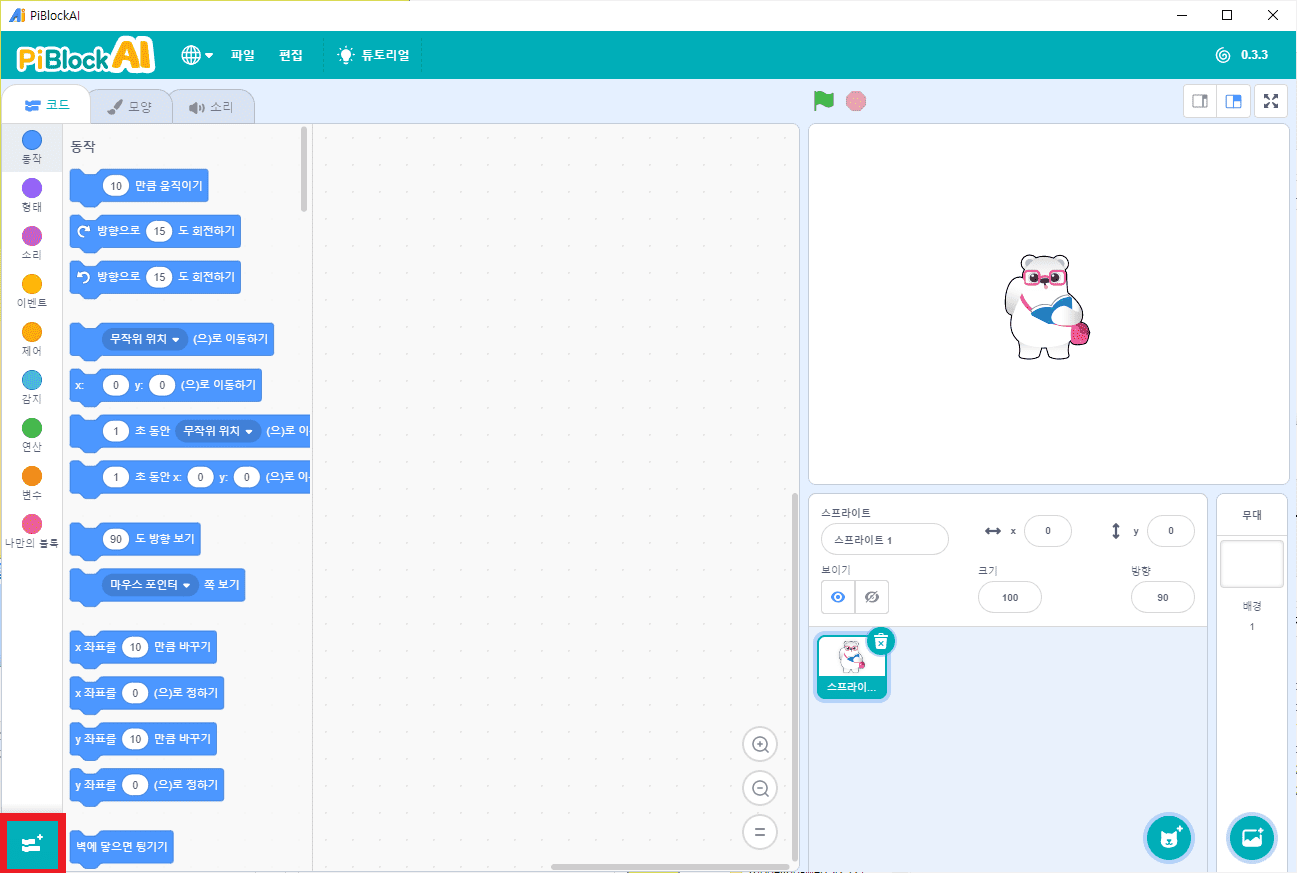Click the red stop sign button
The image size is (1297, 873).
tap(855, 101)
